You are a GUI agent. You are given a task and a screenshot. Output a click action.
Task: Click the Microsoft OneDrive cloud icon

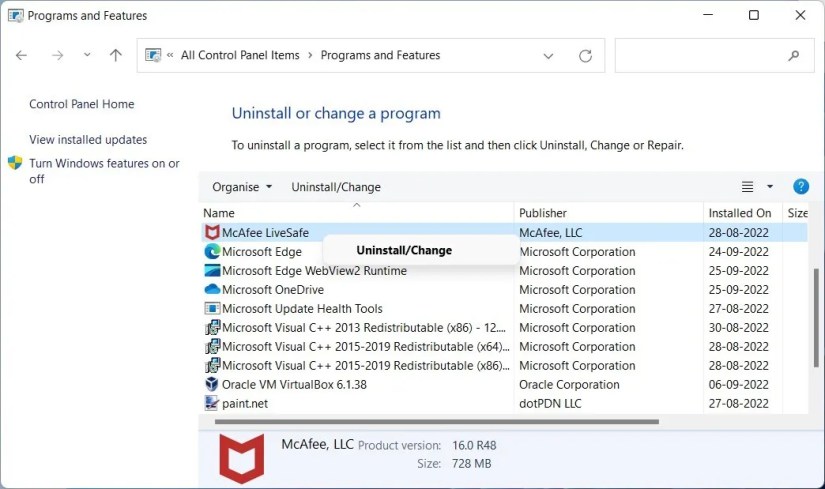click(212, 289)
